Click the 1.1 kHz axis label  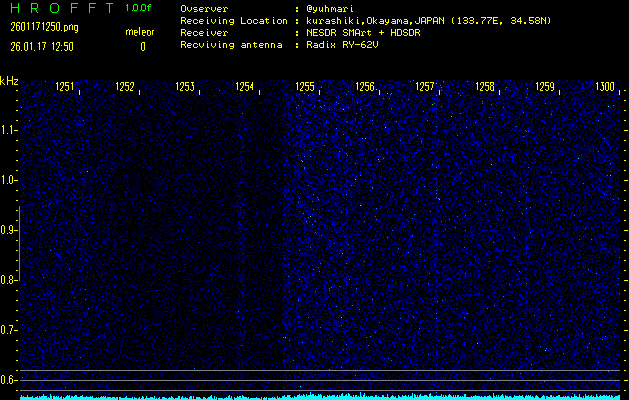pos(7,130)
